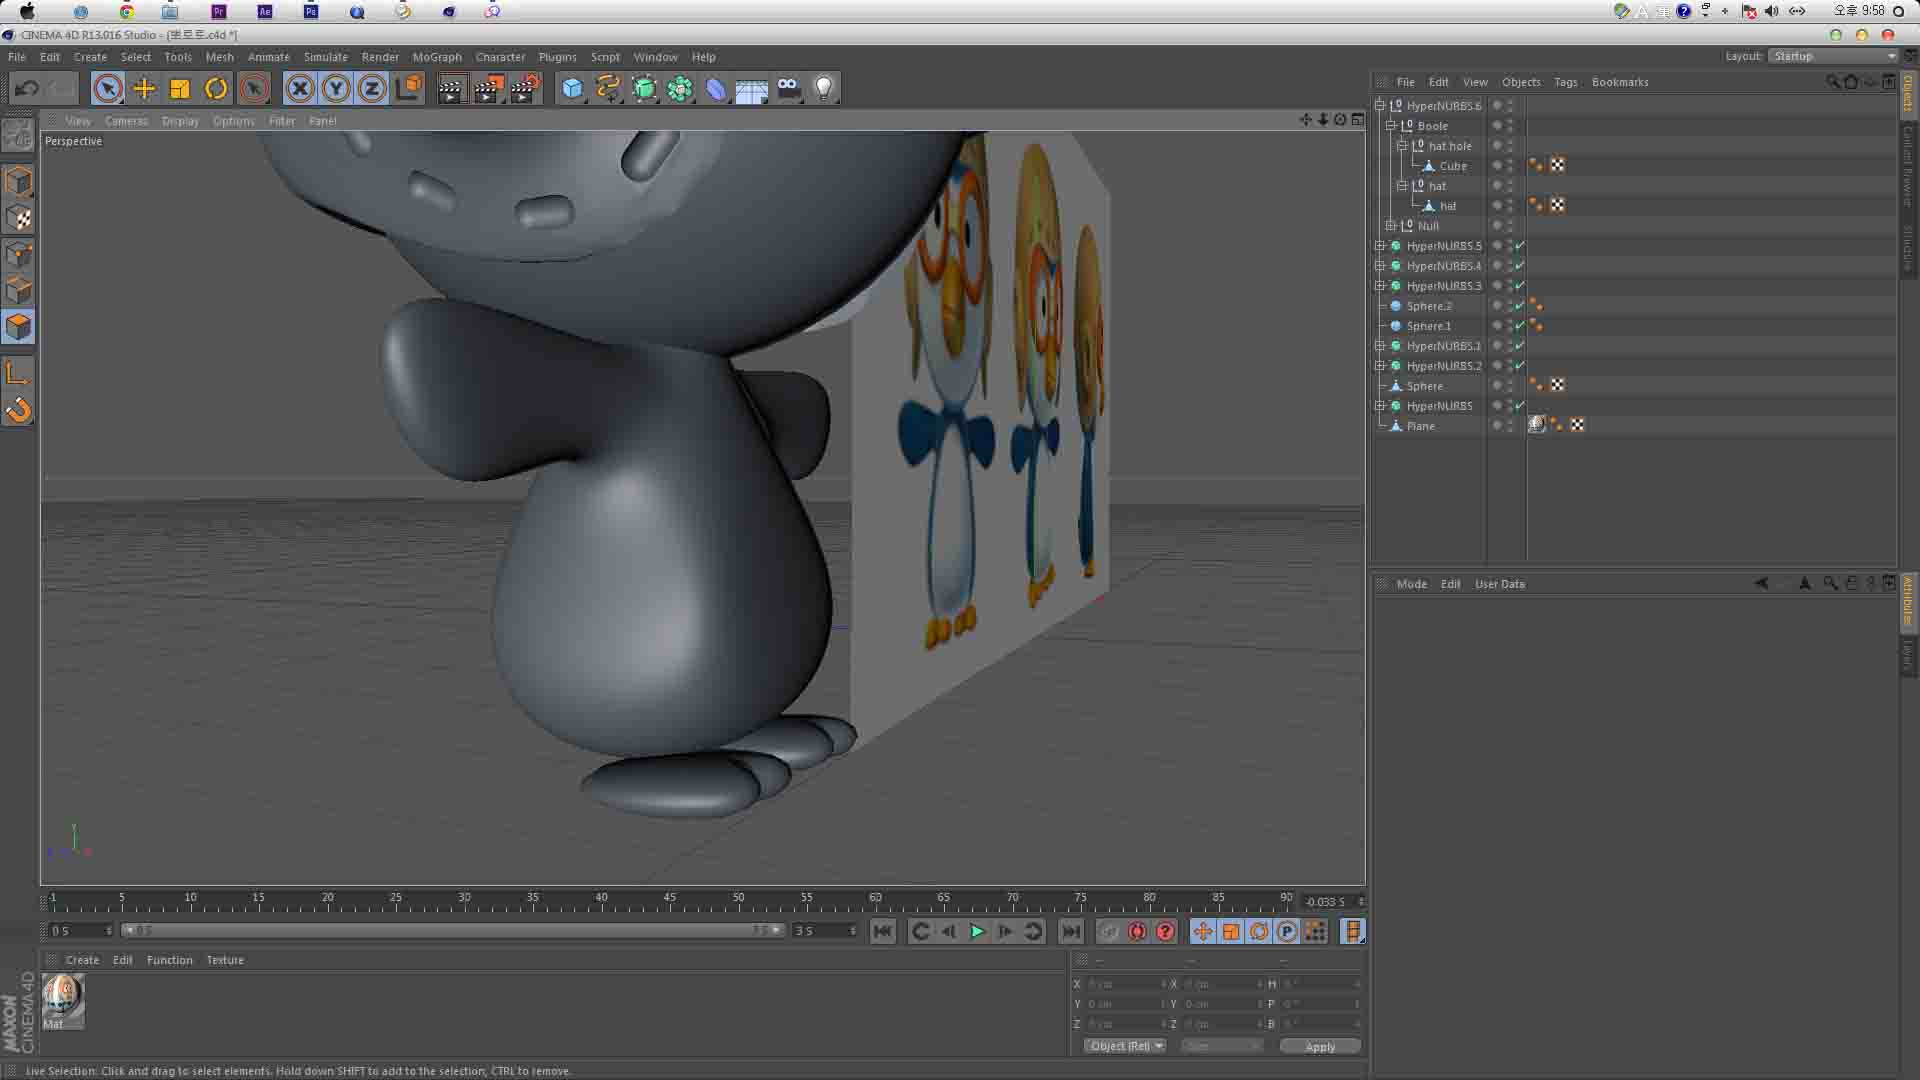Select the Mat material thumbnail
1920x1080 pixels.
(62, 1000)
